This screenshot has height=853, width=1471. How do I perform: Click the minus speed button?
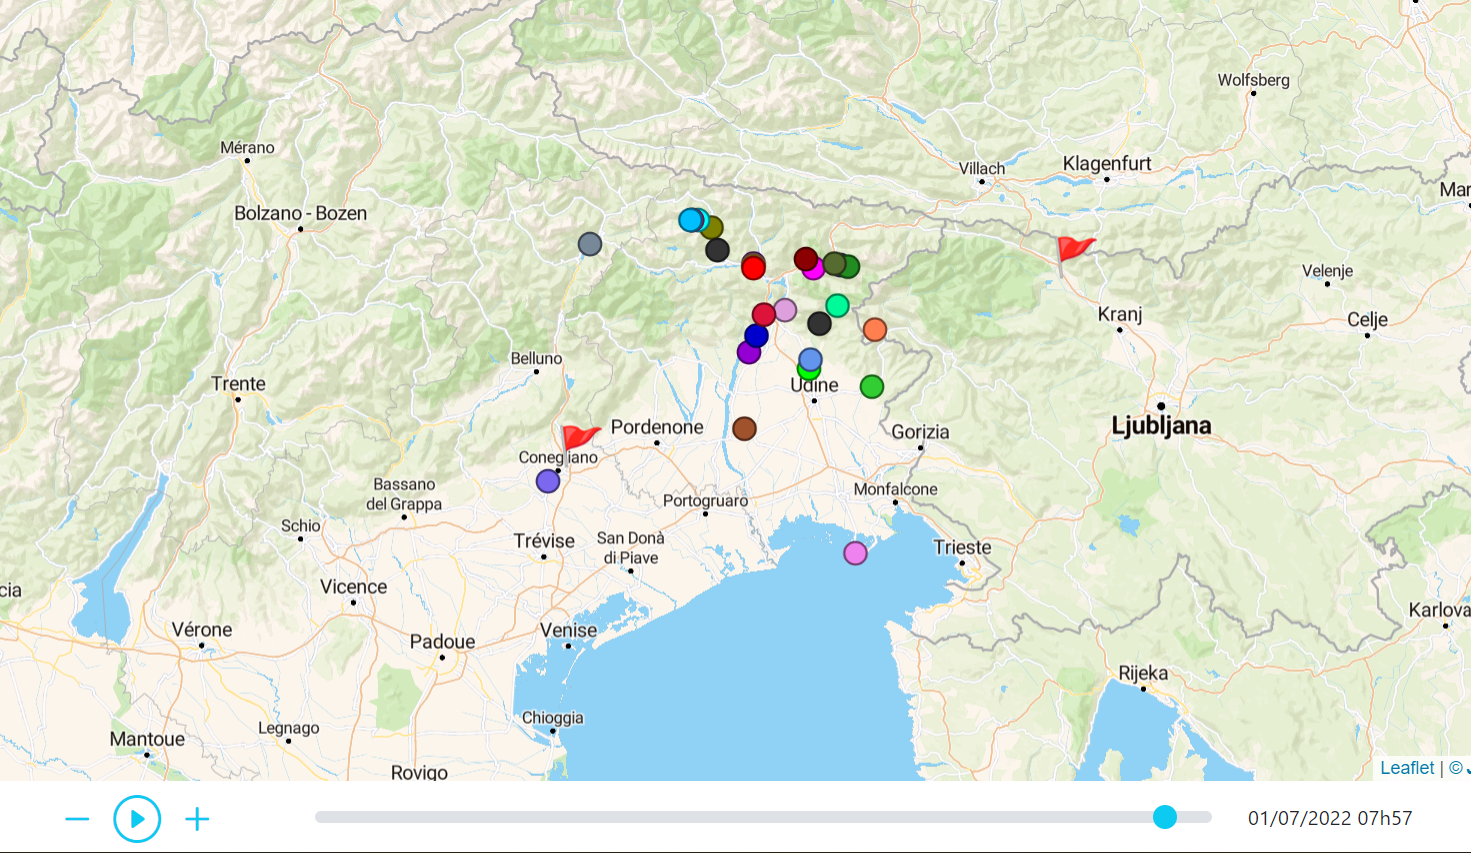(x=77, y=819)
